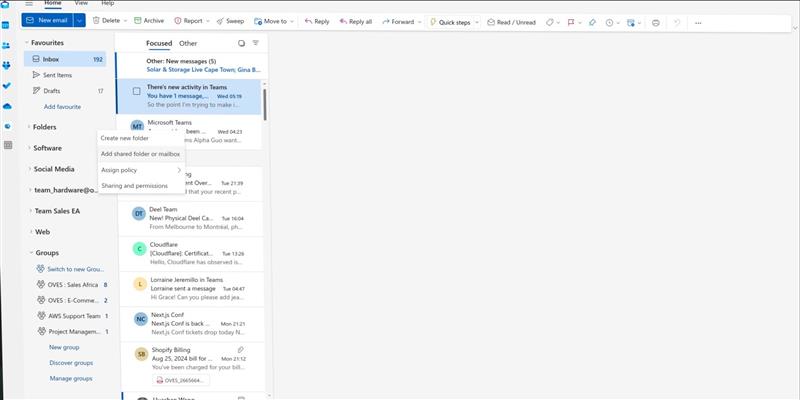The height and width of the screenshot is (400, 800).
Task: Click the Discover groups link
Action: pyautogui.click(x=71, y=363)
